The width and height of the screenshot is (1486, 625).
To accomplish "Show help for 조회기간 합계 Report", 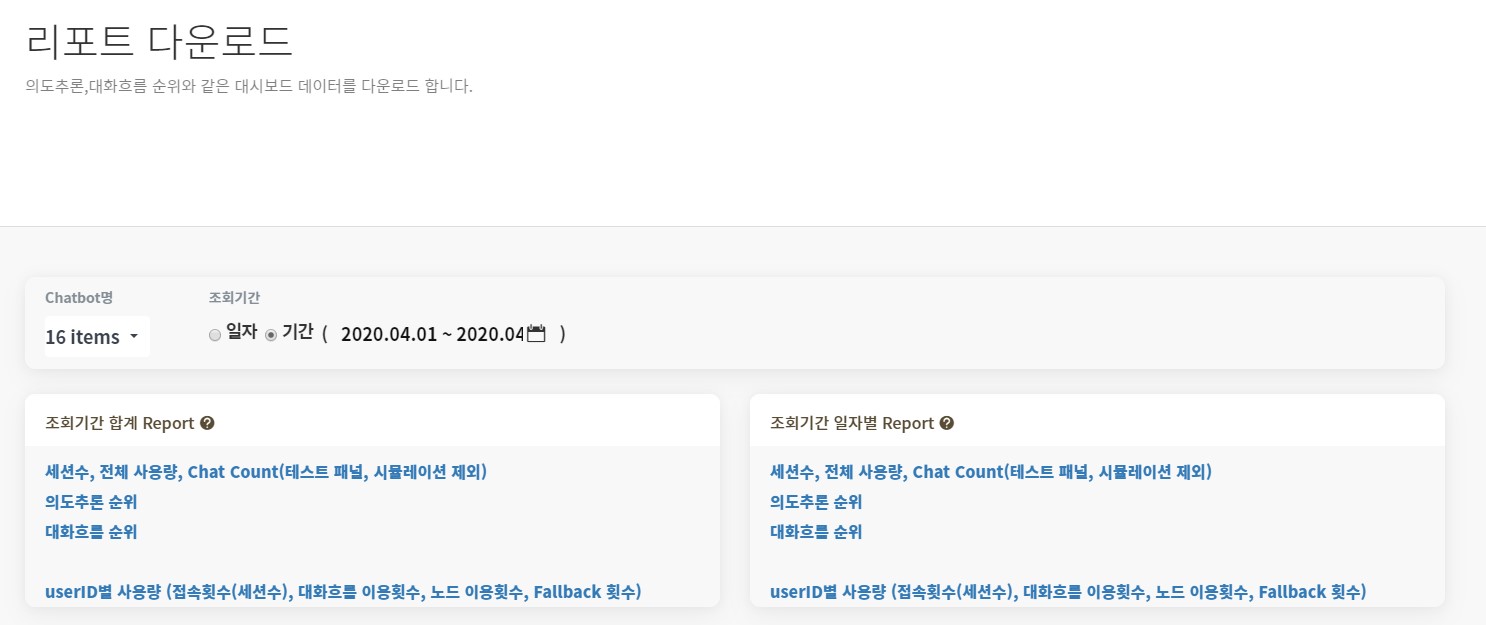I will click(x=207, y=423).
